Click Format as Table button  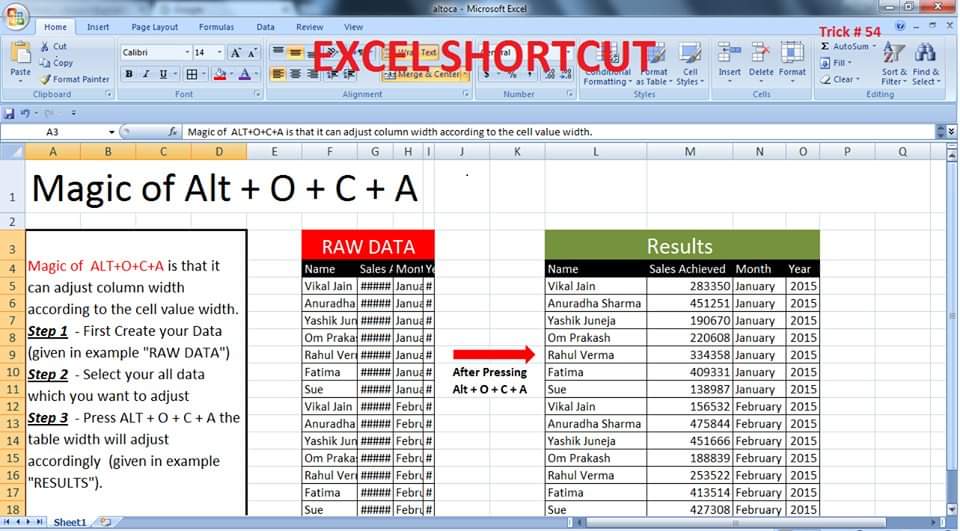(653, 64)
